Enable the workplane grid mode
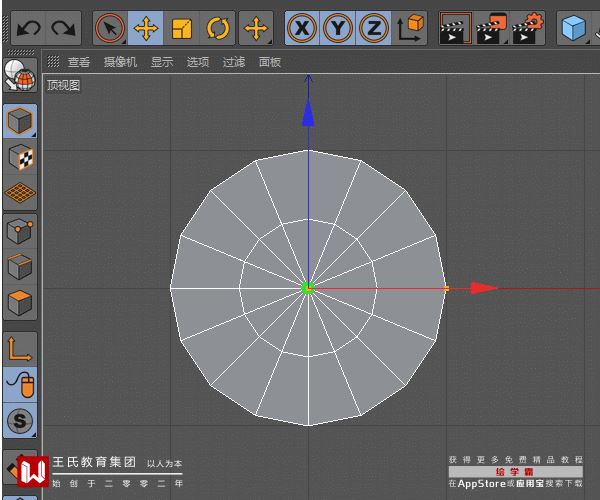600x500 pixels. 20,193
